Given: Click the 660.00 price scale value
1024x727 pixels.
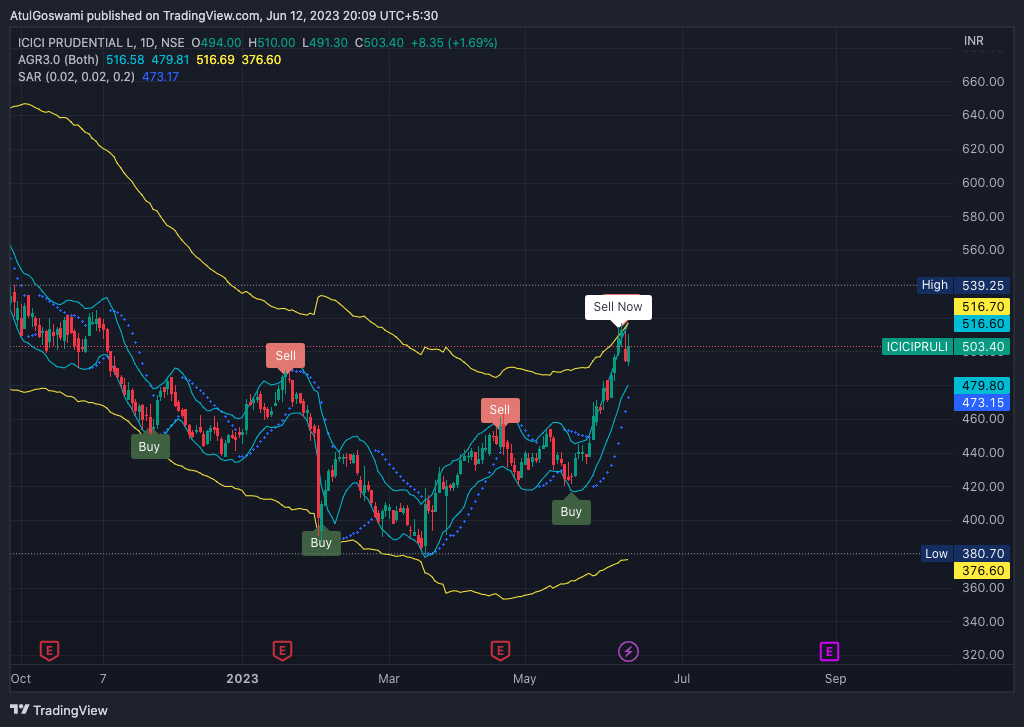Looking at the screenshot, I should click(983, 82).
